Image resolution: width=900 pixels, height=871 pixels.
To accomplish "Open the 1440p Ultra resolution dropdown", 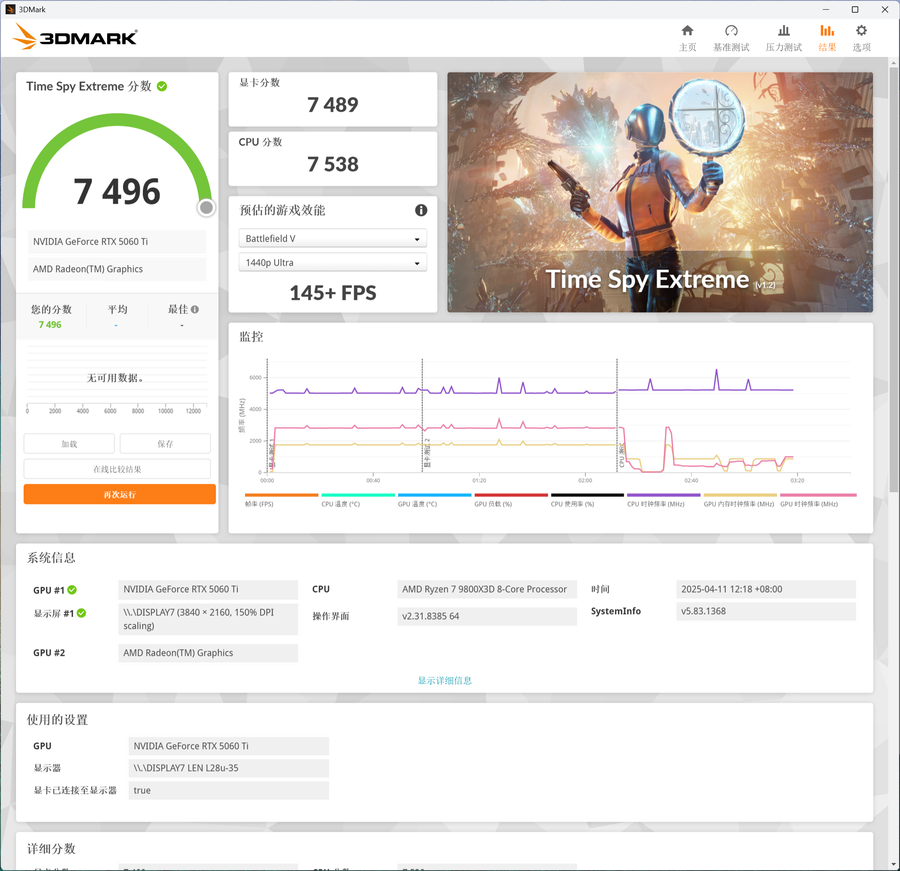I will click(332, 262).
